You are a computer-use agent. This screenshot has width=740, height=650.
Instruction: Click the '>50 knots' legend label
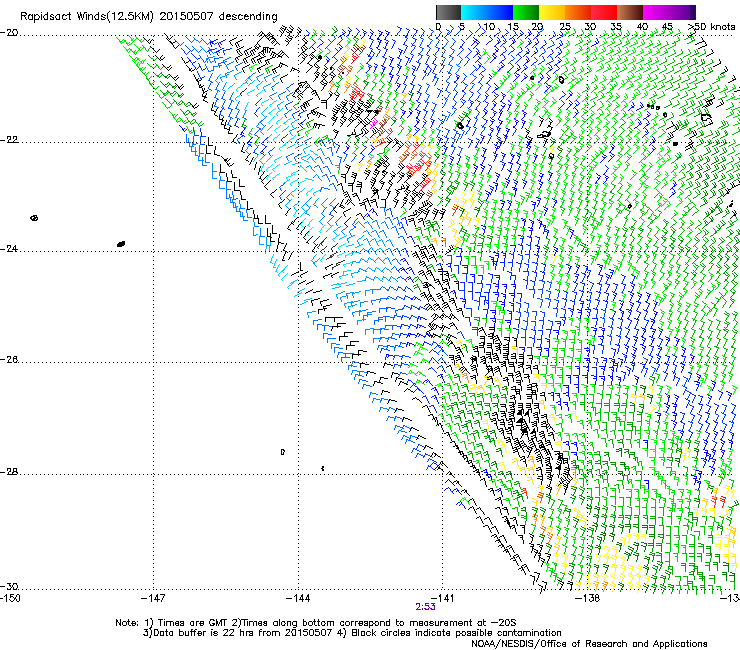711,27
